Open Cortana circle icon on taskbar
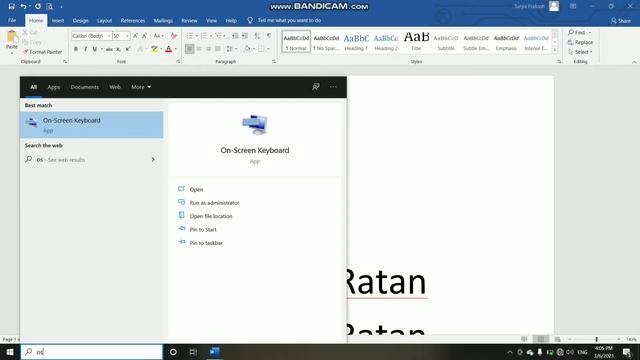 pos(173,352)
